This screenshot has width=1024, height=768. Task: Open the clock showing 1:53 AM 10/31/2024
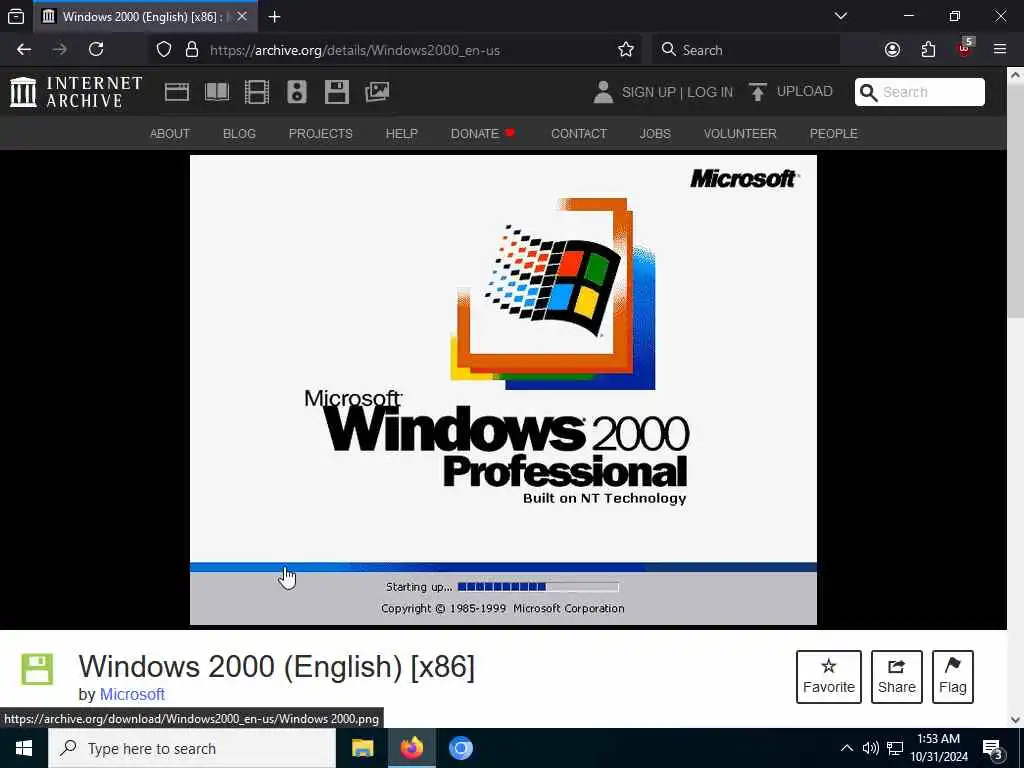[x=939, y=748]
